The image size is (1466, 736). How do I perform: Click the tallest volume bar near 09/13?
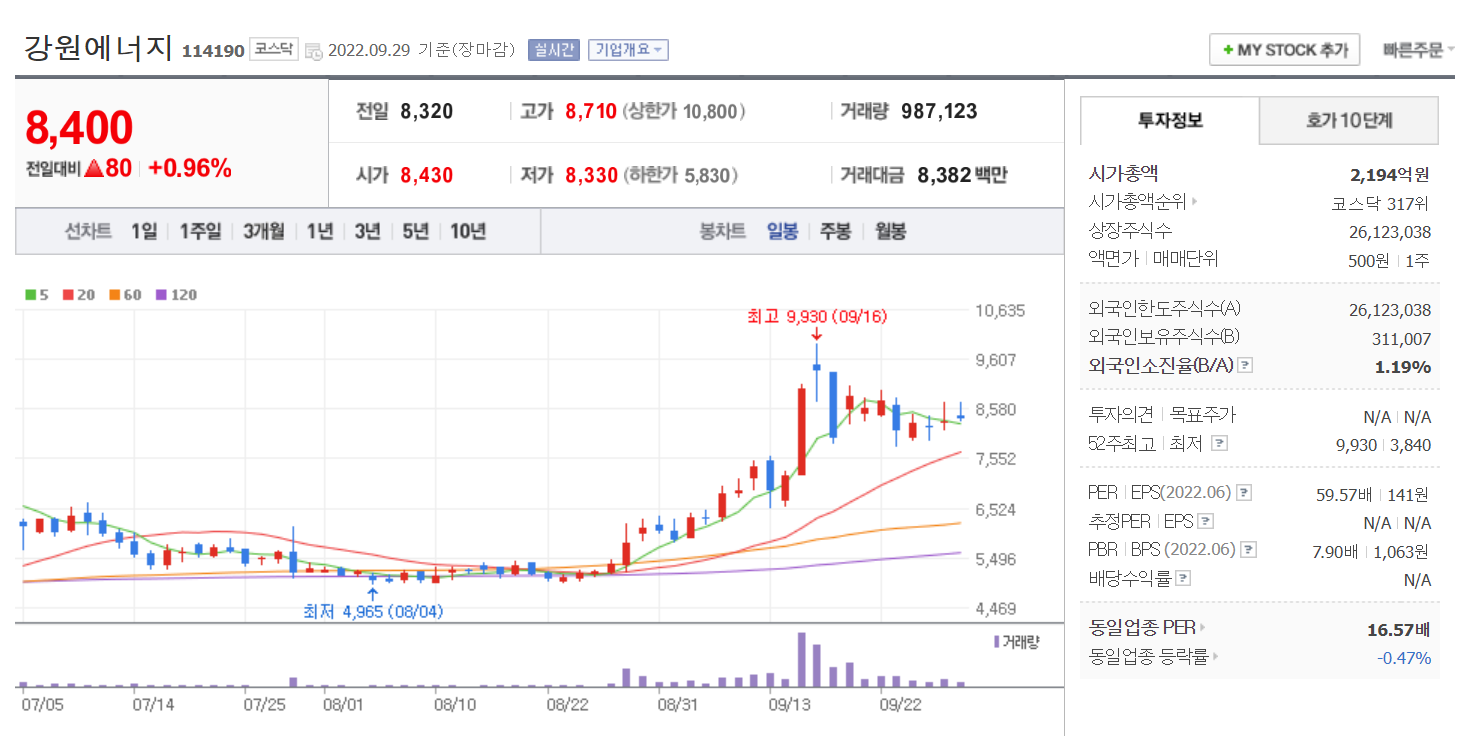[x=801, y=659]
